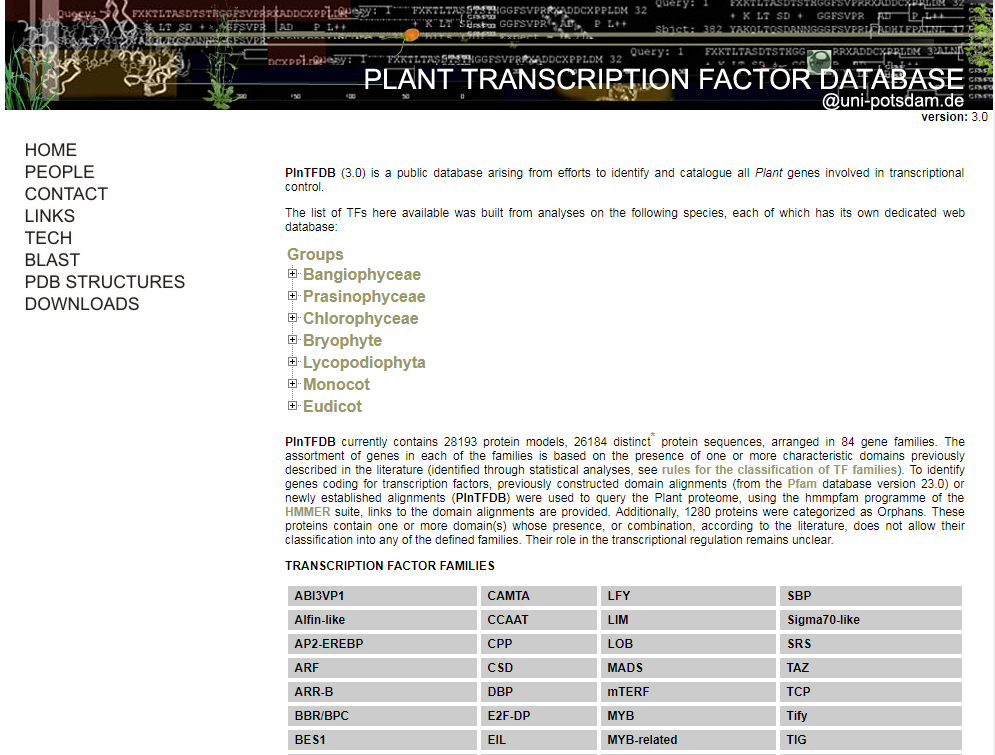995x755 pixels.
Task: Open the BBR/BPC family
Action: 382,716
